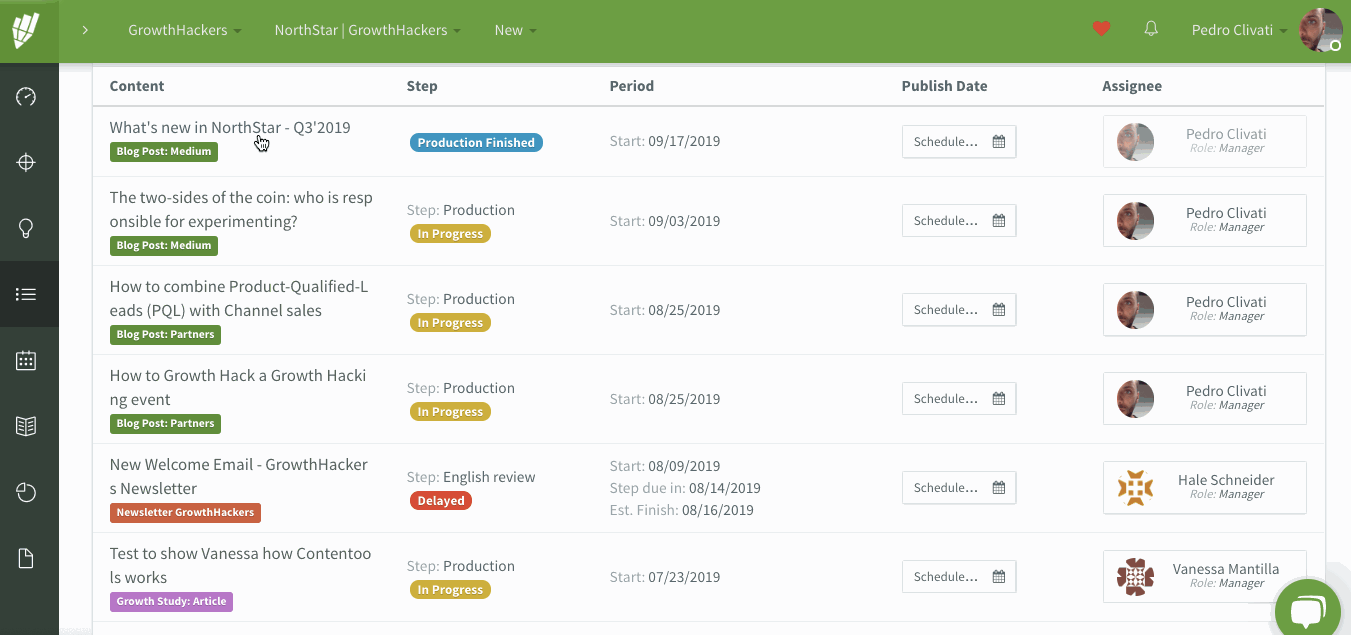This screenshot has width=1351, height=635.
Task: Open Vanessa Mantilla assignee card
Action: (x=1204, y=576)
